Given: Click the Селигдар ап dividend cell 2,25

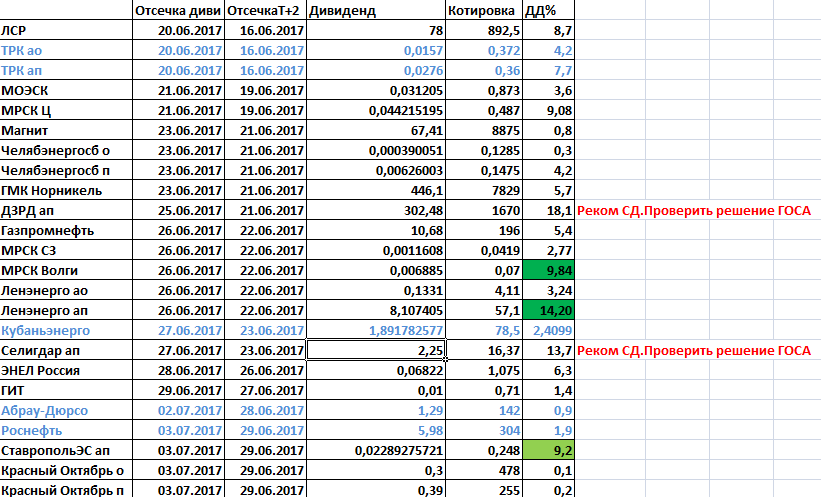Looking at the screenshot, I should (376, 350).
